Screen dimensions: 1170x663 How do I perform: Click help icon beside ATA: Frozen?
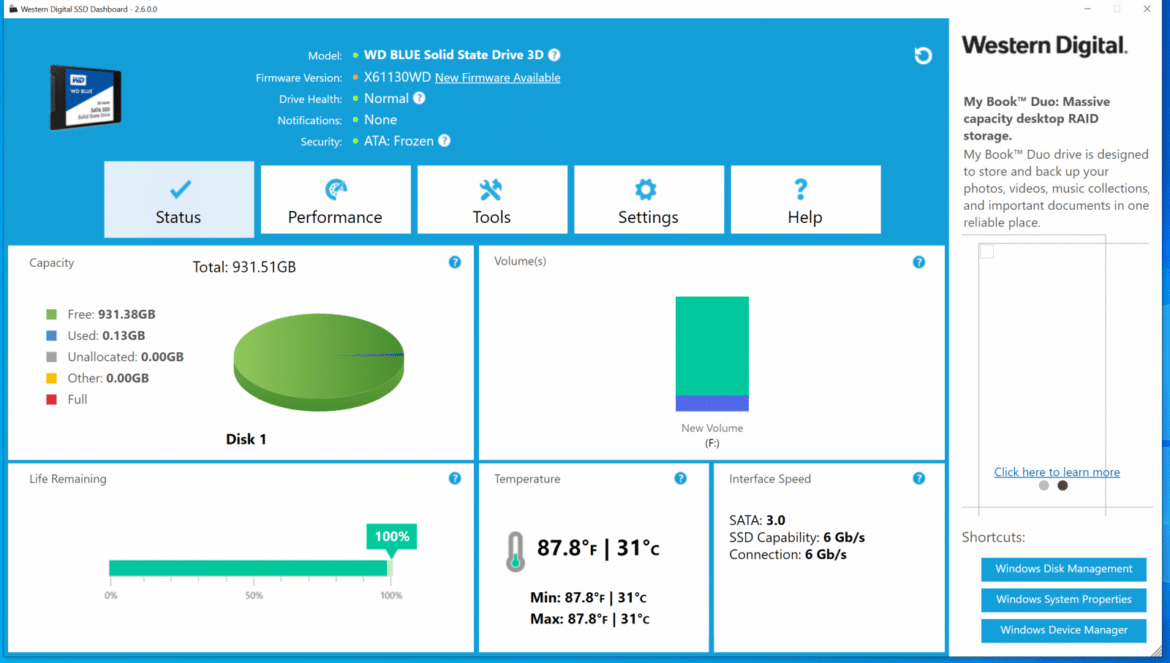coord(445,140)
